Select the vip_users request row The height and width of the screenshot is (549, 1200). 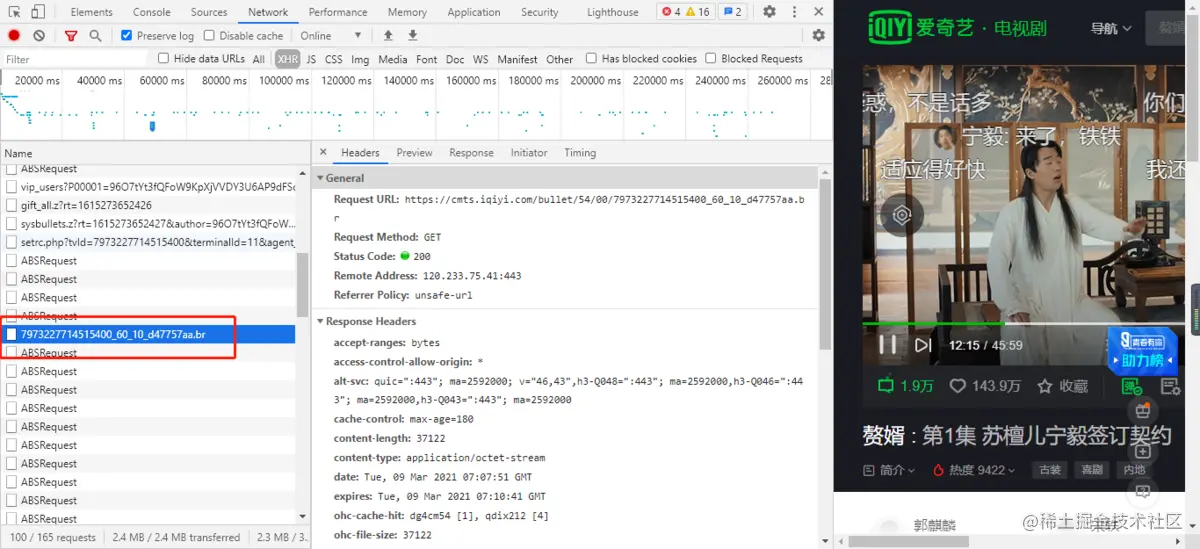click(148, 186)
